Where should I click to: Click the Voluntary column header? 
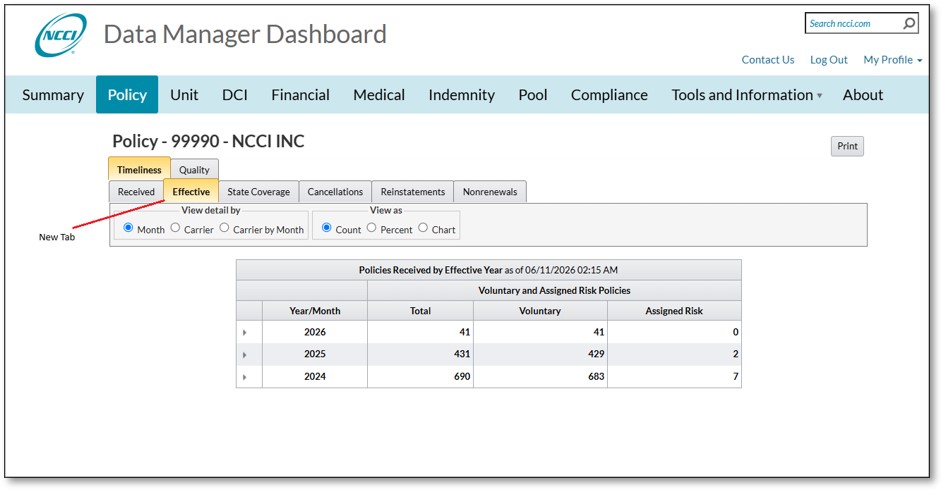pyautogui.click(x=539, y=310)
